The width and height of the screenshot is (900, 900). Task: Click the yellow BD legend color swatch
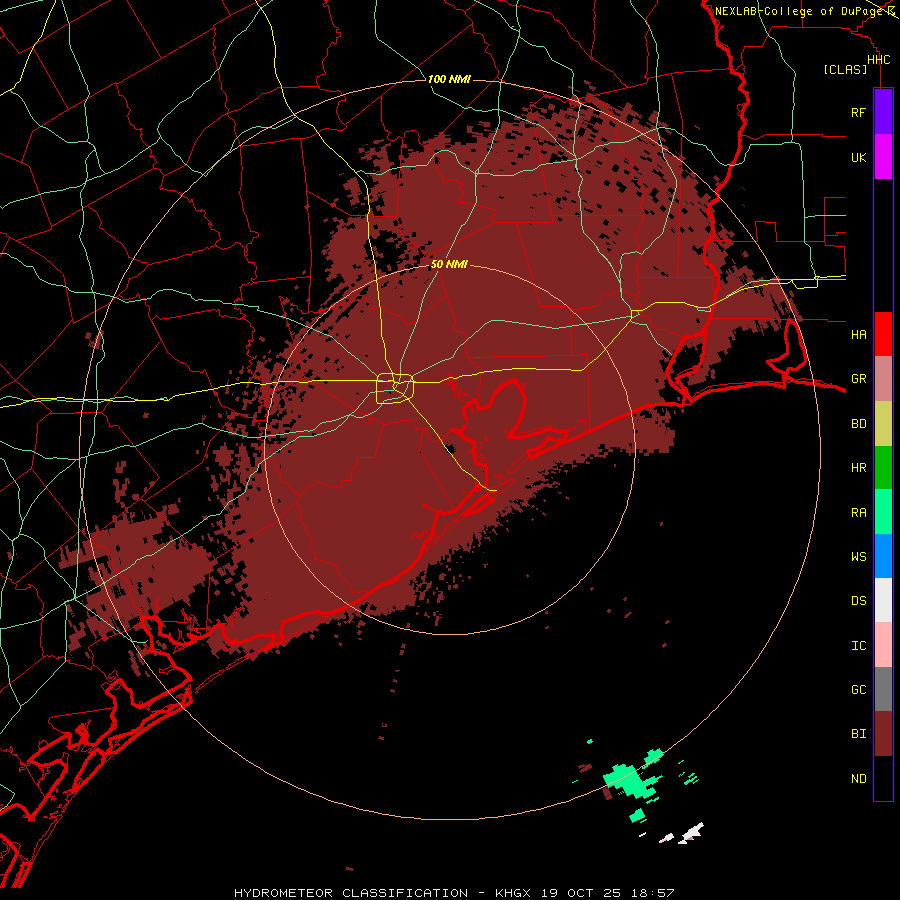click(x=883, y=424)
